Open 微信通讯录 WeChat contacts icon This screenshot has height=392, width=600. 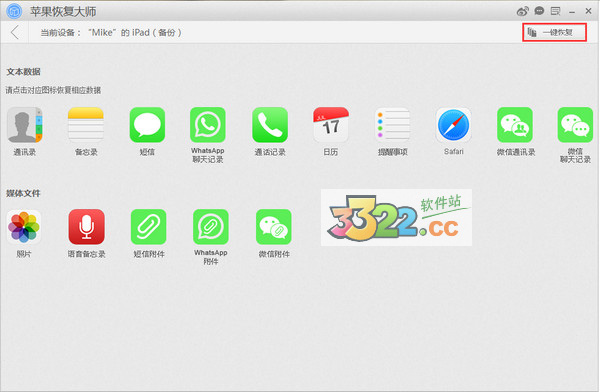pyautogui.click(x=515, y=125)
